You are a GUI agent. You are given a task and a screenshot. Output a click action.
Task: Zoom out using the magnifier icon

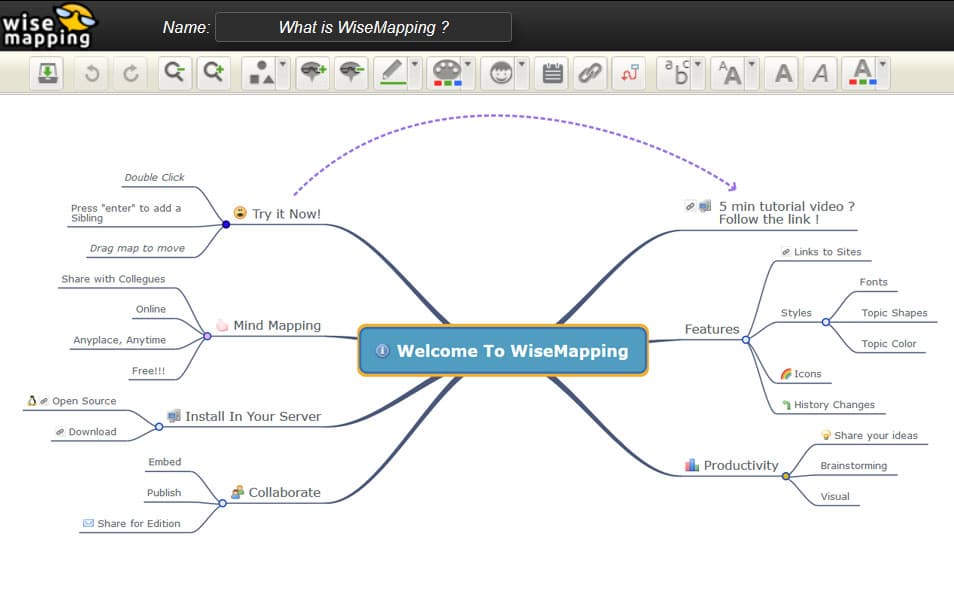172,73
